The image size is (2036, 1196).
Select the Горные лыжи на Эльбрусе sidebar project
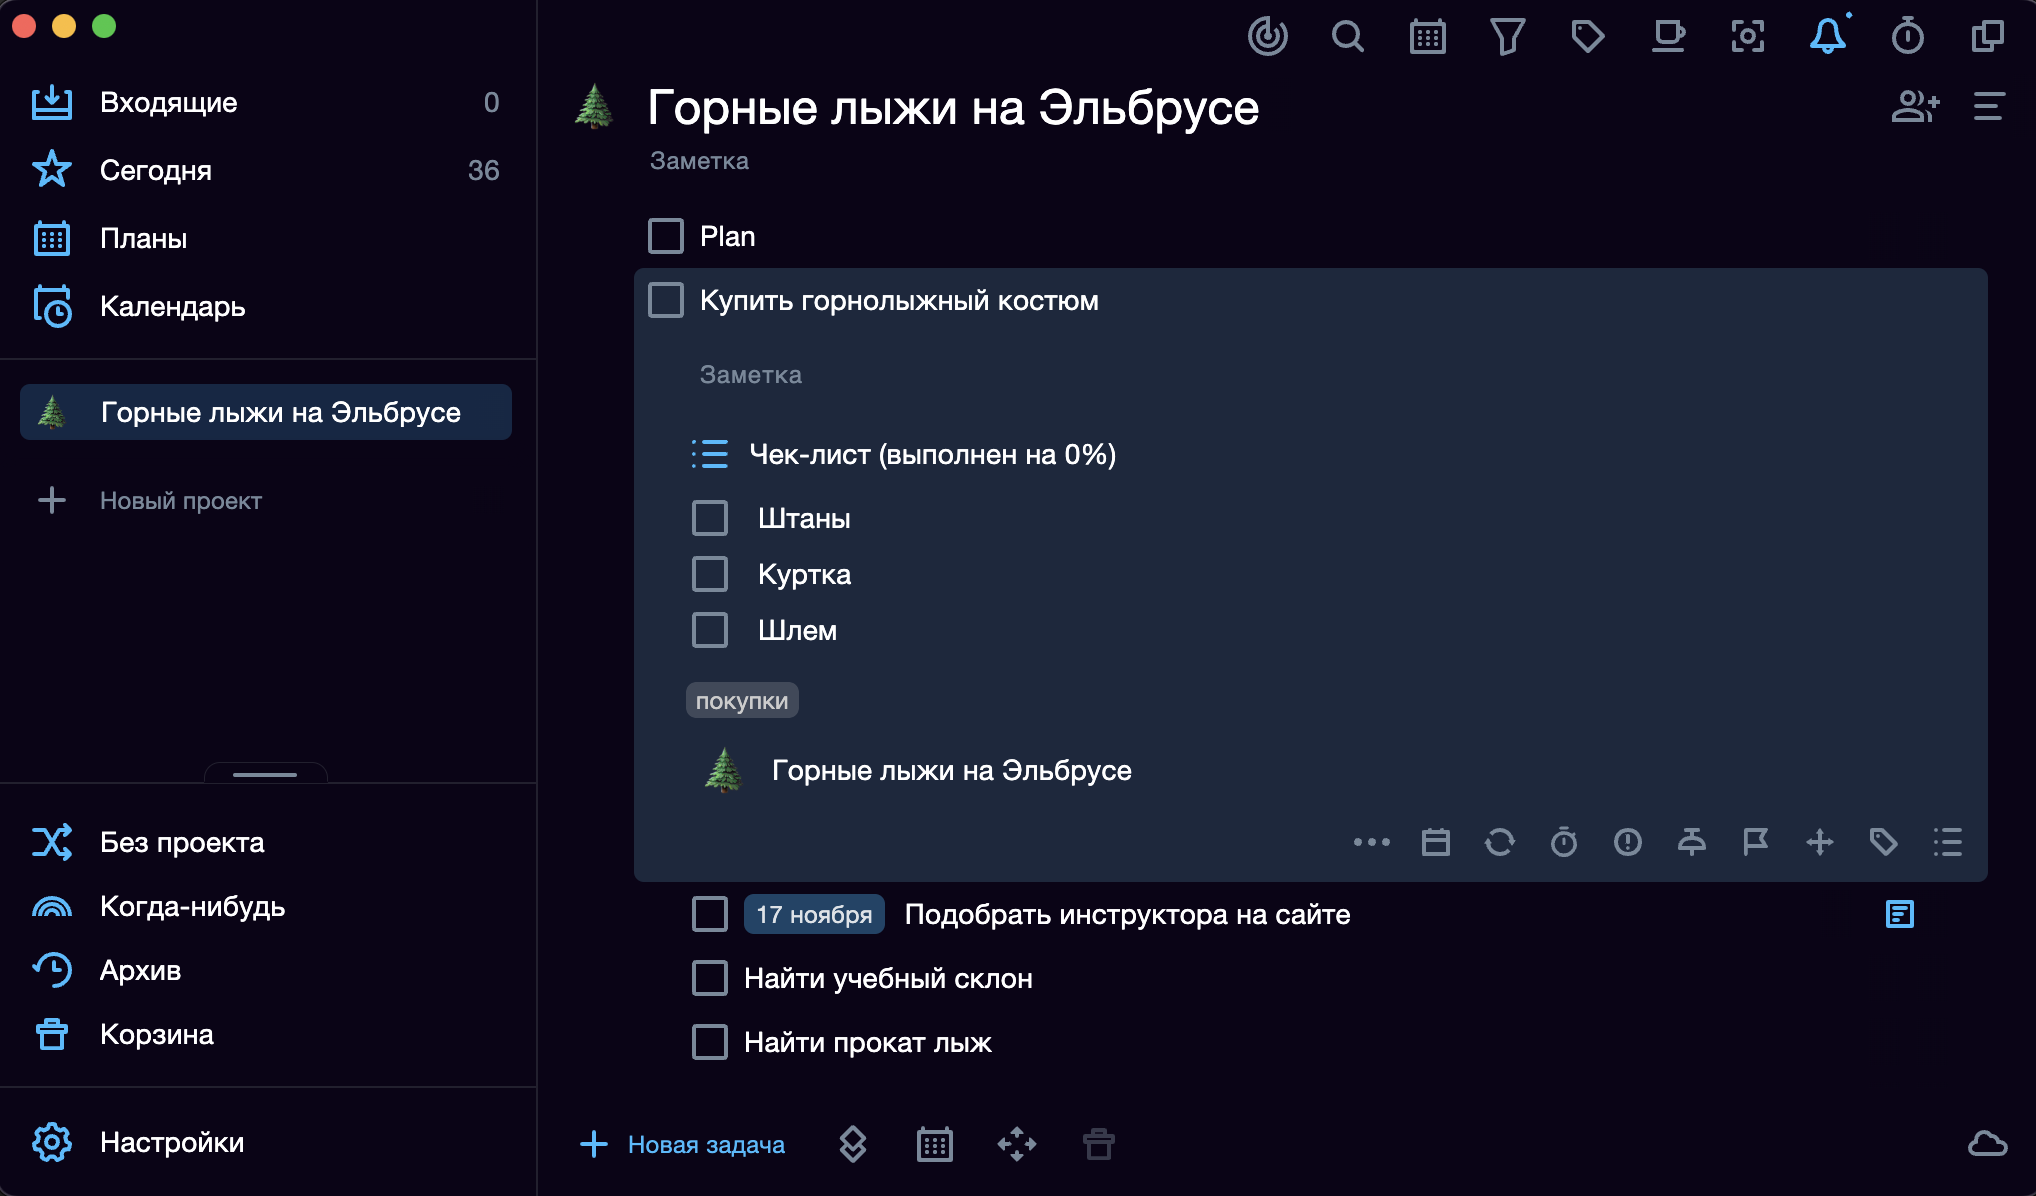[266, 412]
